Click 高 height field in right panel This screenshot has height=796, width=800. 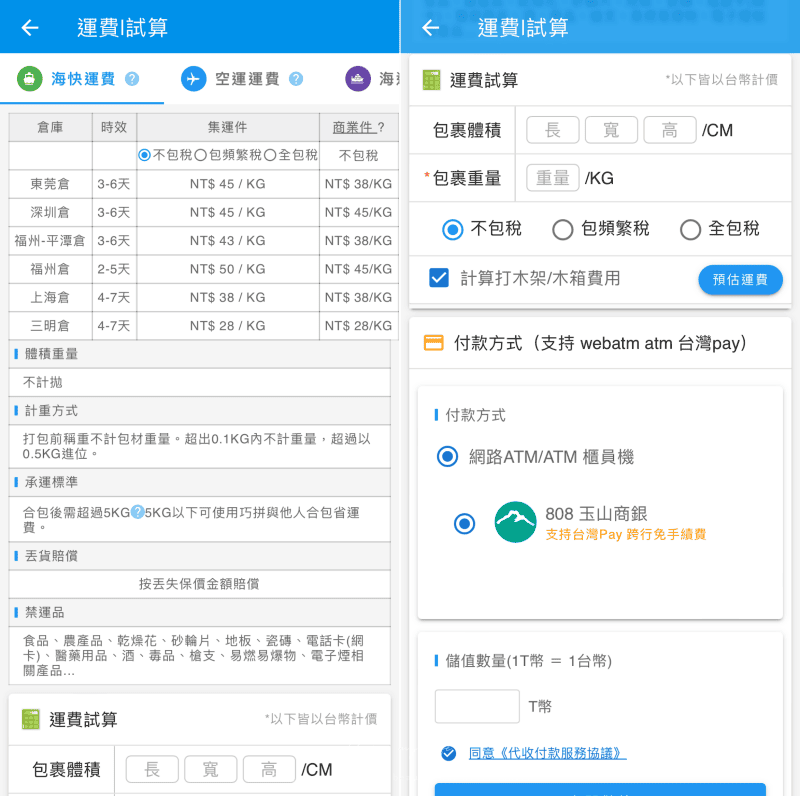pos(670,130)
